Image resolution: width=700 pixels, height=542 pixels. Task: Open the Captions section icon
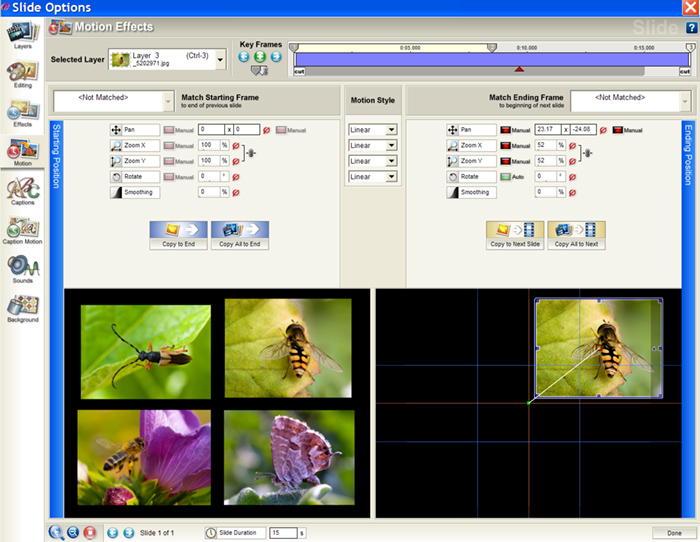coord(22,190)
